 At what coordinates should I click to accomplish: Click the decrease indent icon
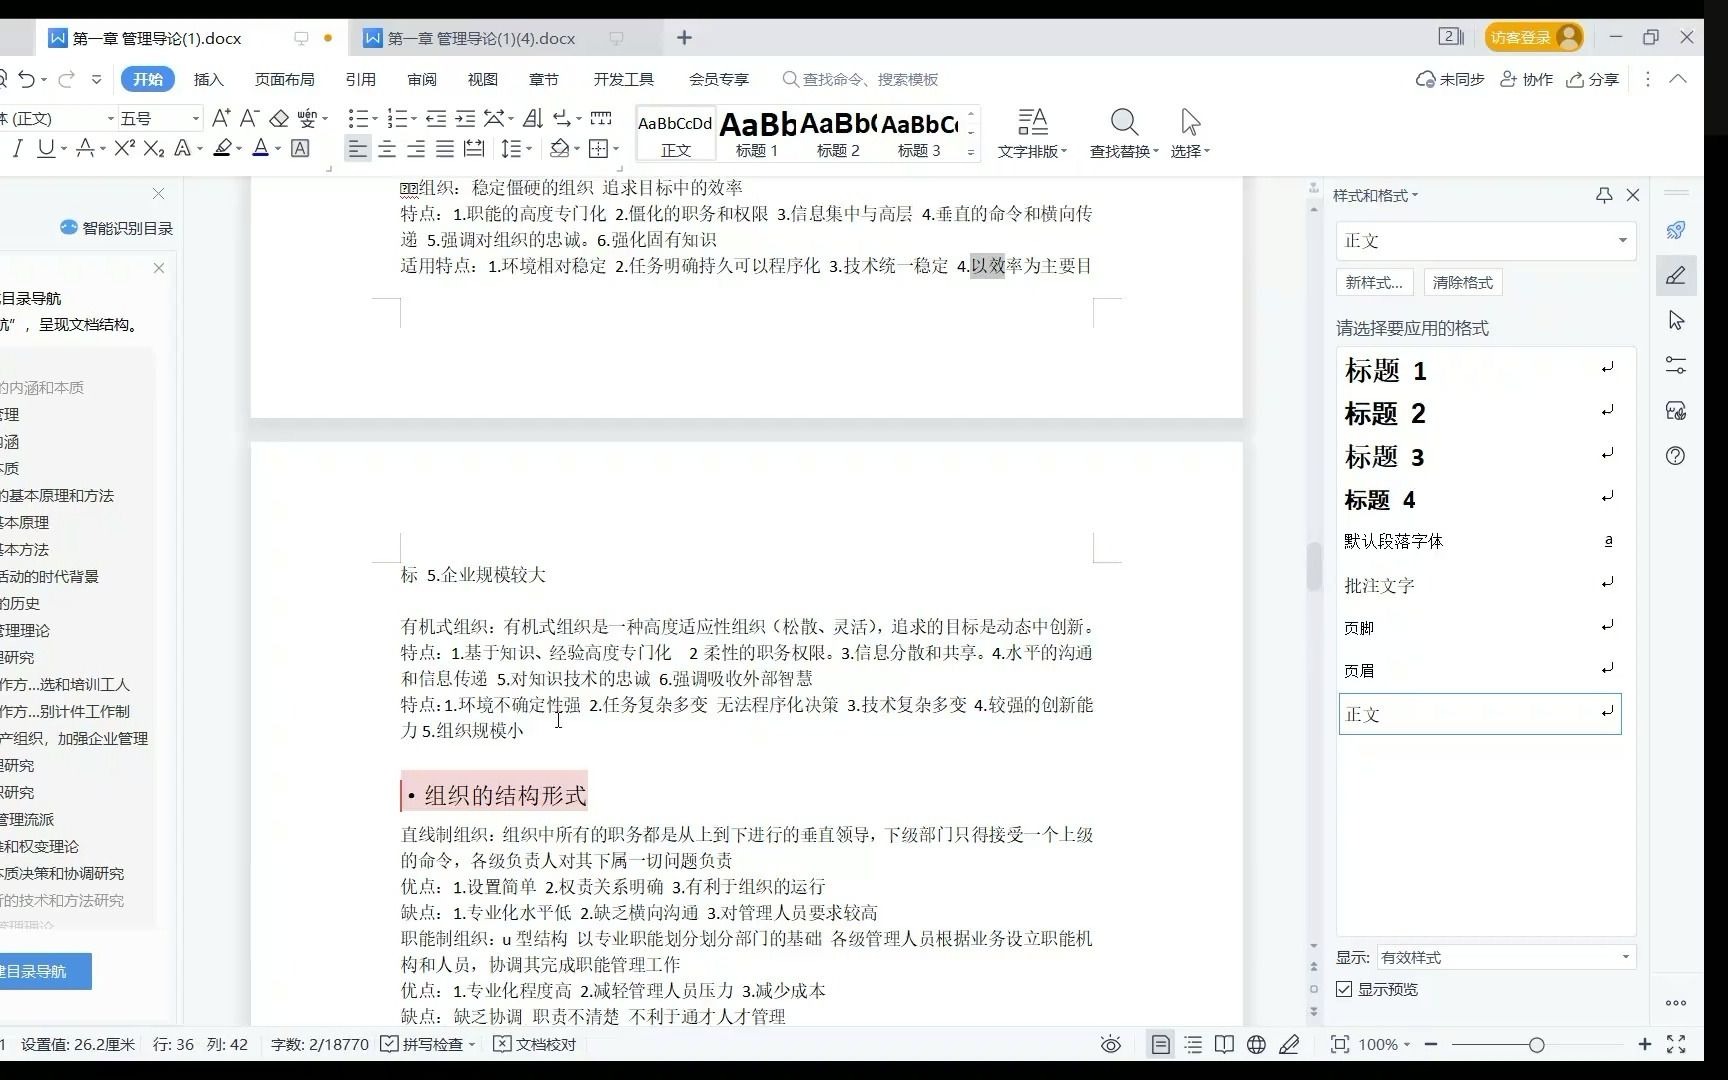point(436,118)
